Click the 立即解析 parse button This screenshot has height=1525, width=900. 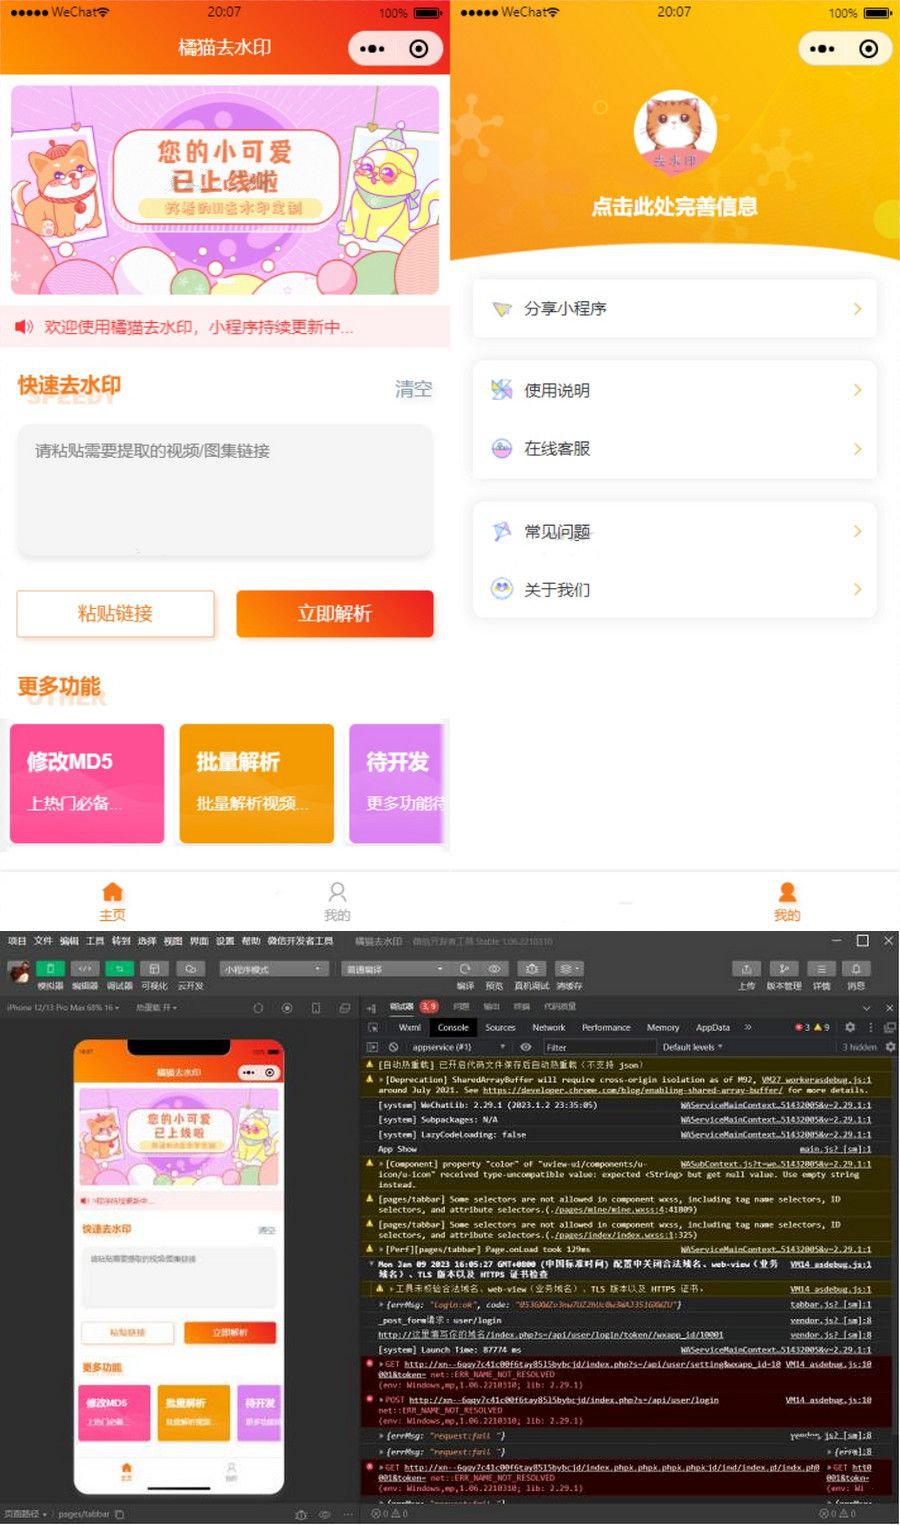coord(334,614)
